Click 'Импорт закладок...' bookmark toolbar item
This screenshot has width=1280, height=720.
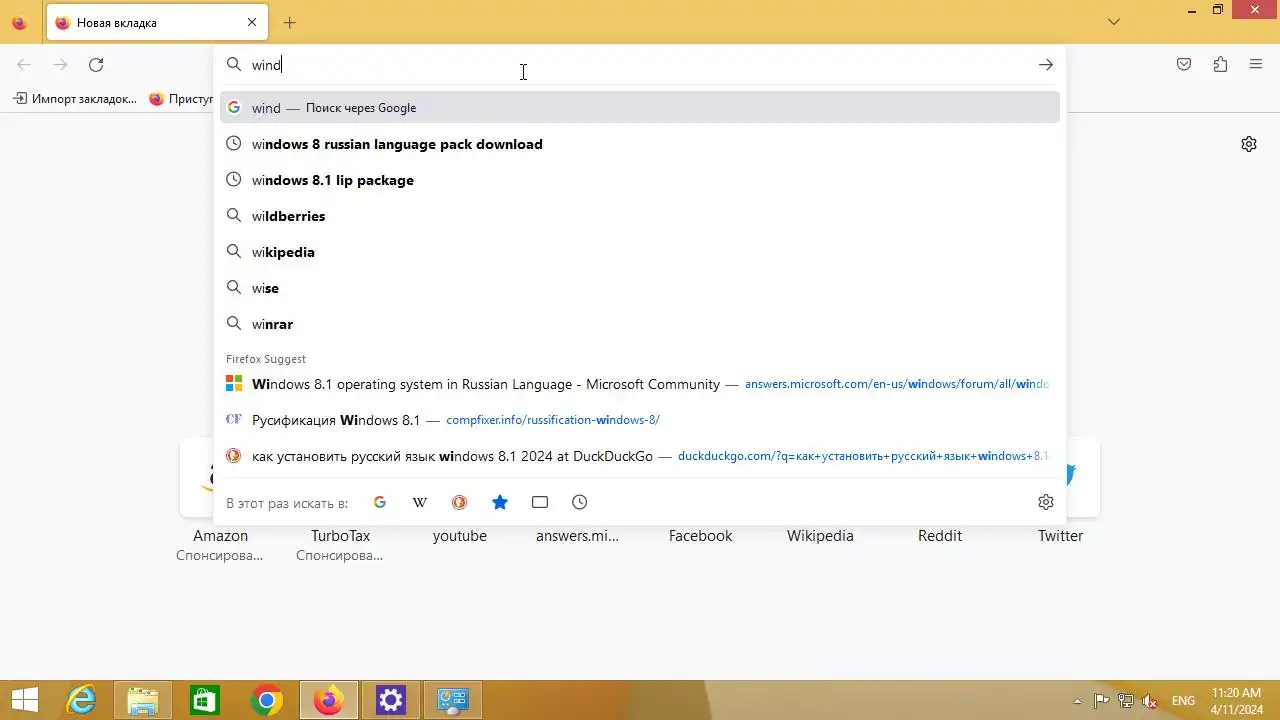pyautogui.click(x=75, y=99)
